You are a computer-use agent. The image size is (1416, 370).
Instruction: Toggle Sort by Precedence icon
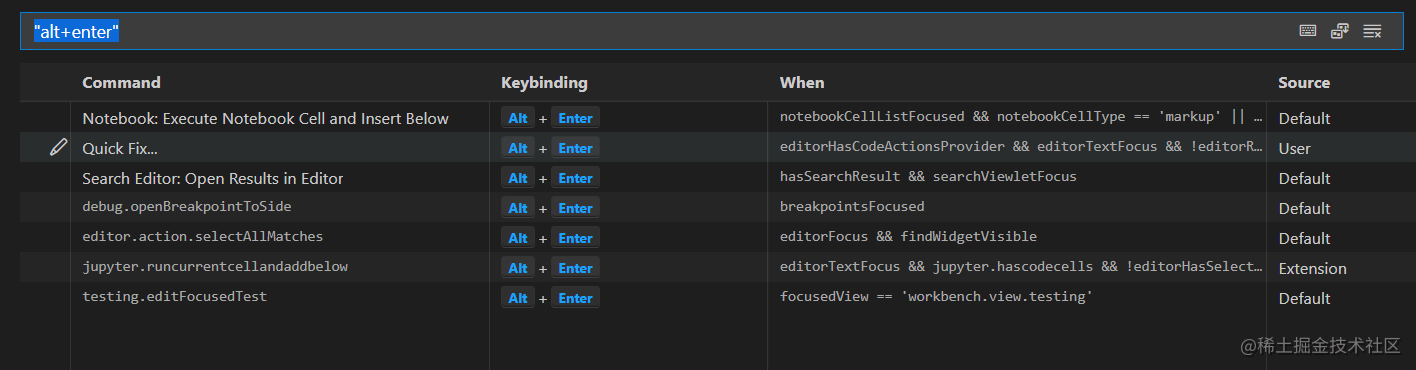(1340, 31)
